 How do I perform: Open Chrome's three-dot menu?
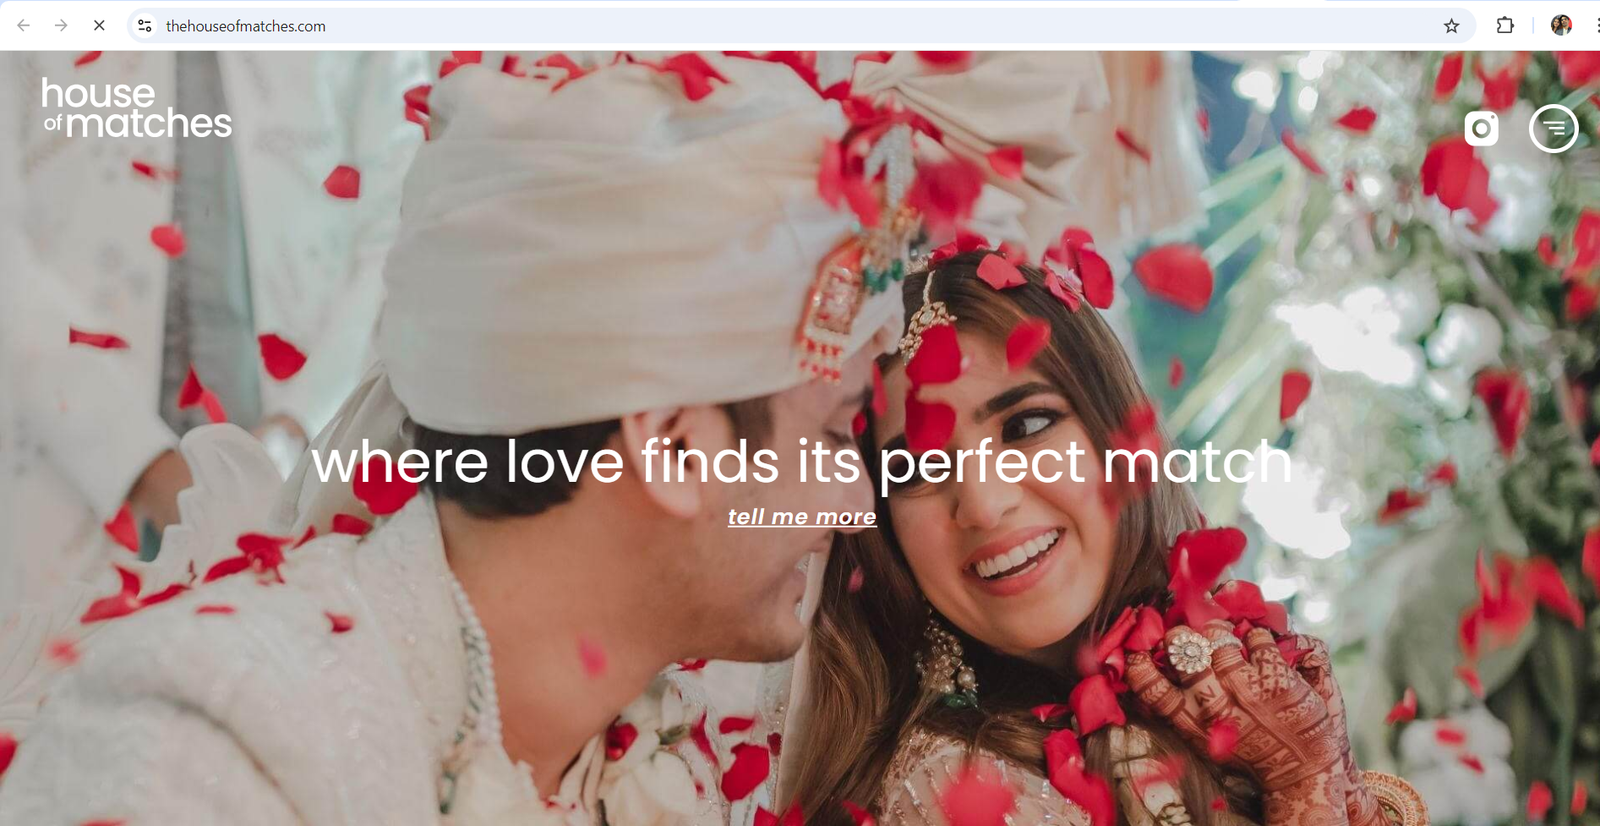coord(1596,26)
